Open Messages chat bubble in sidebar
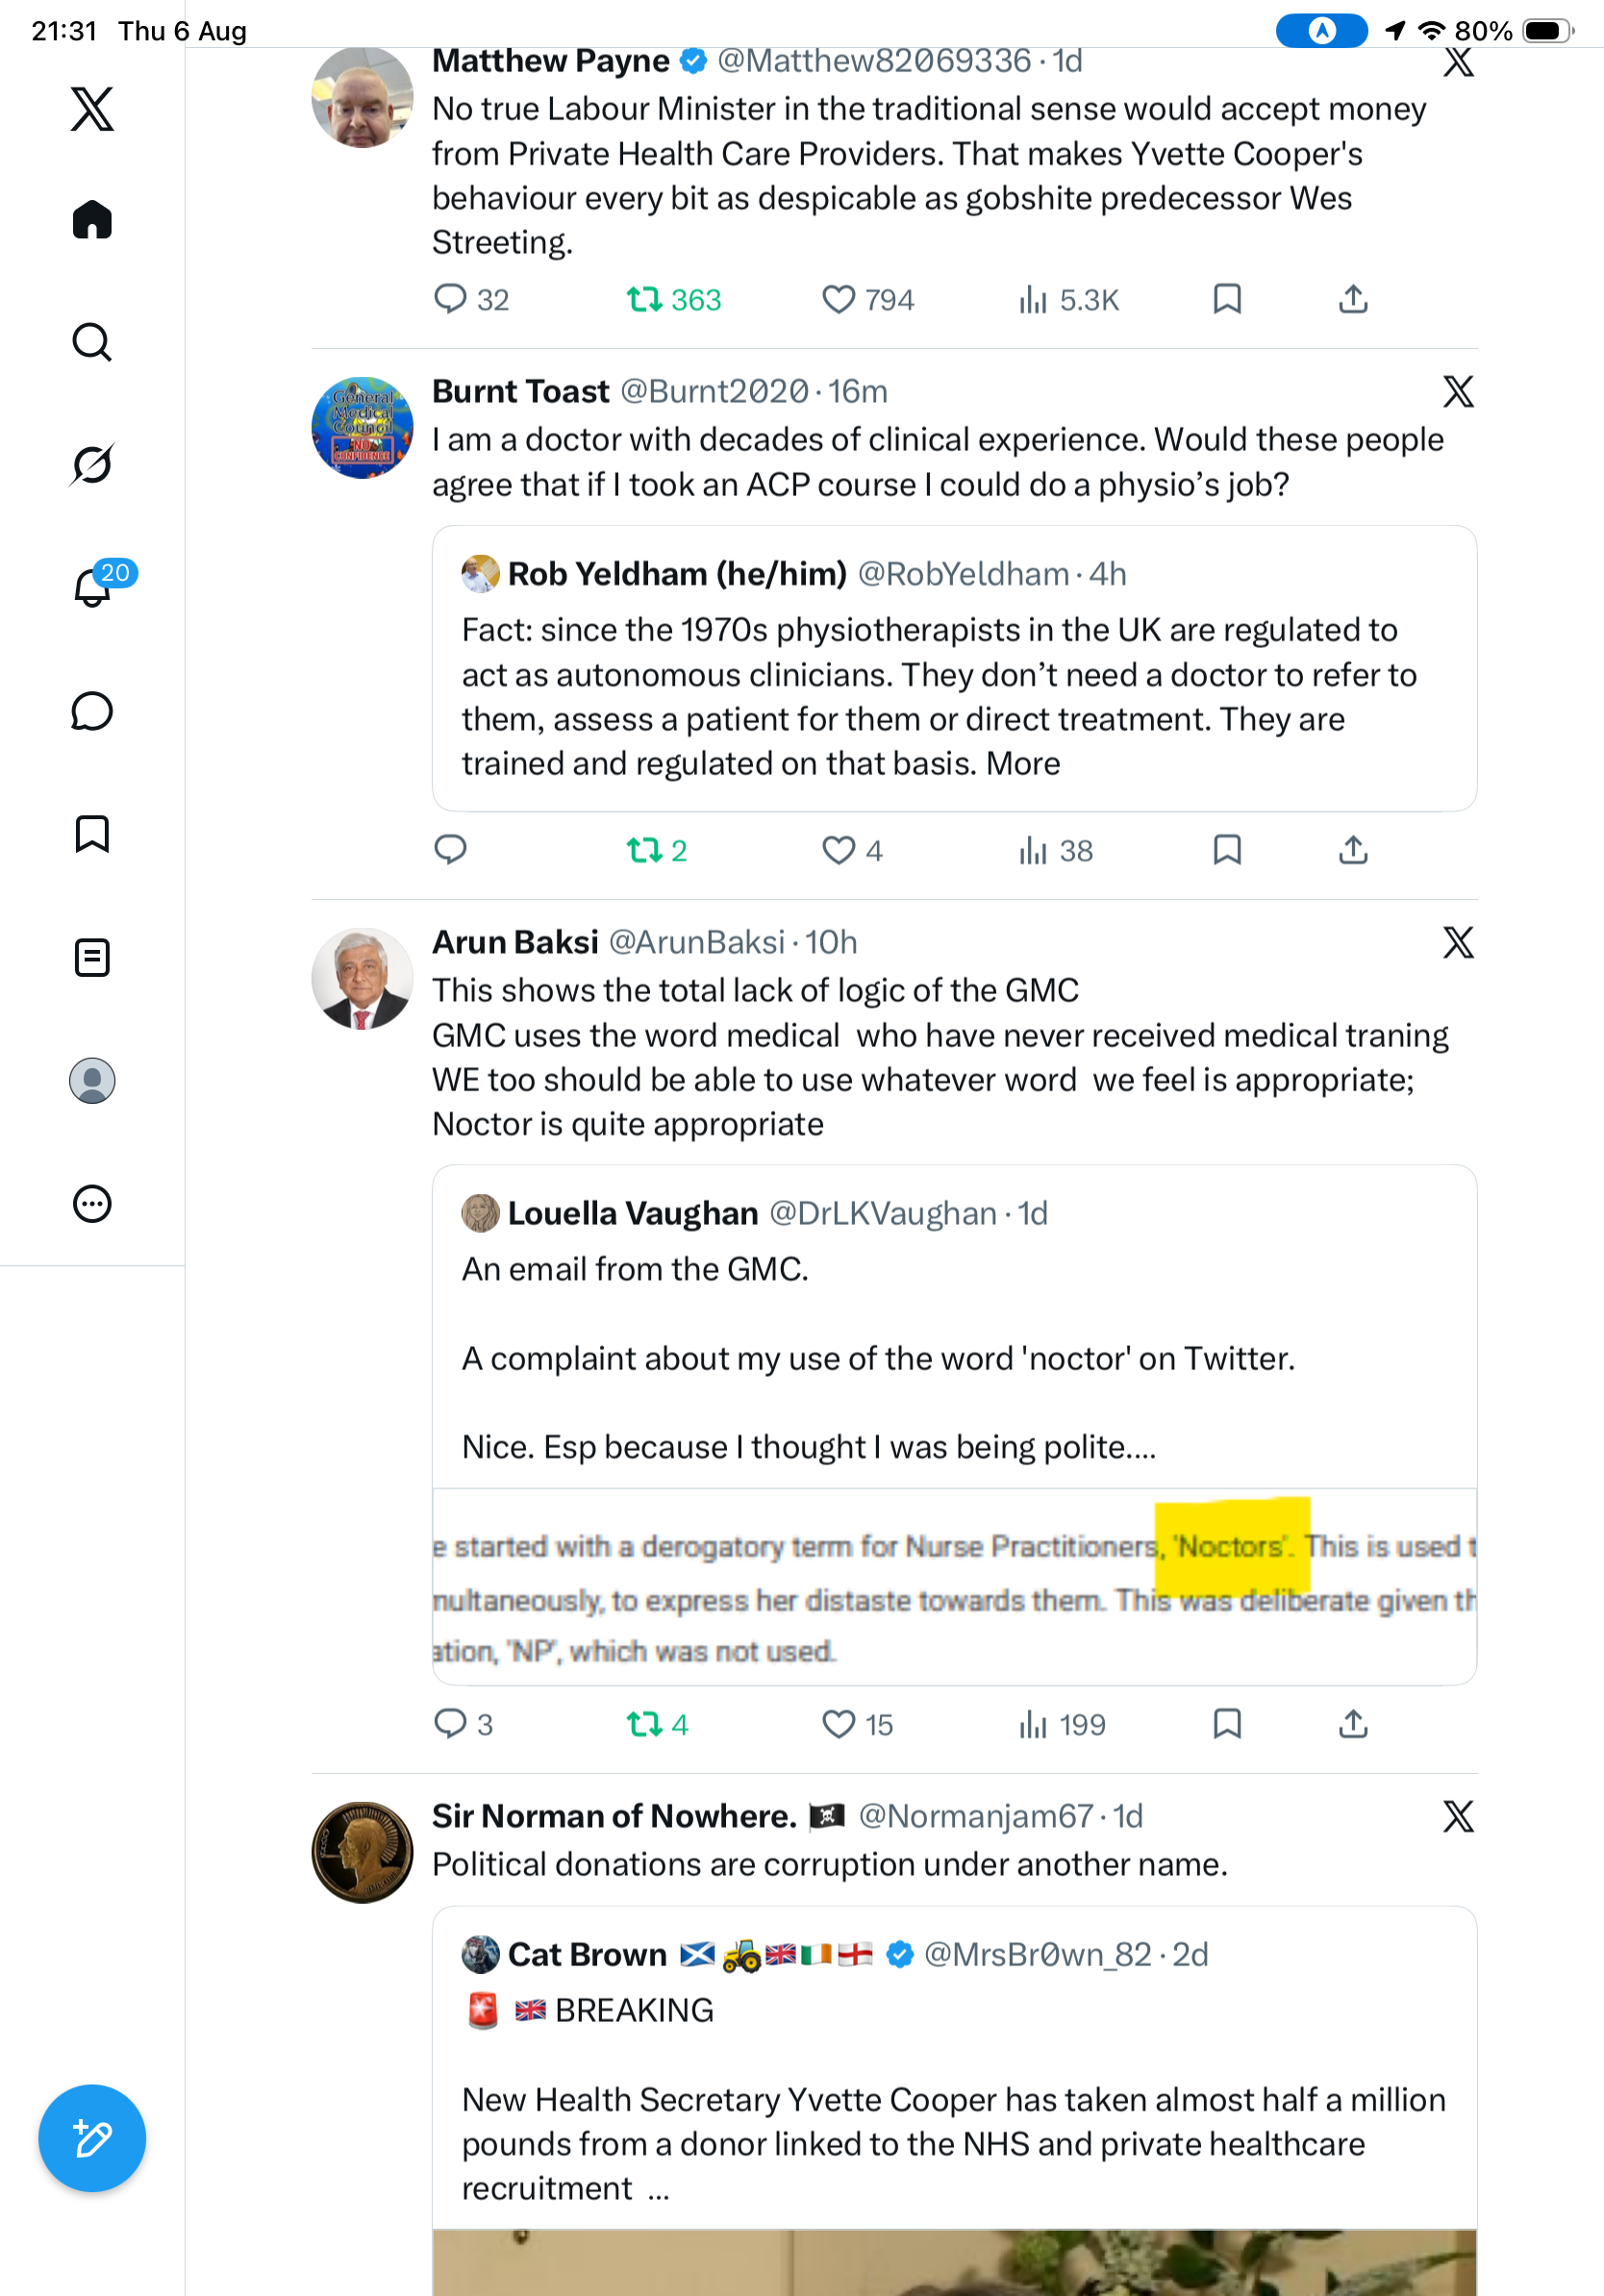Viewport: 1604px width, 2296px height. pyautogui.click(x=92, y=711)
